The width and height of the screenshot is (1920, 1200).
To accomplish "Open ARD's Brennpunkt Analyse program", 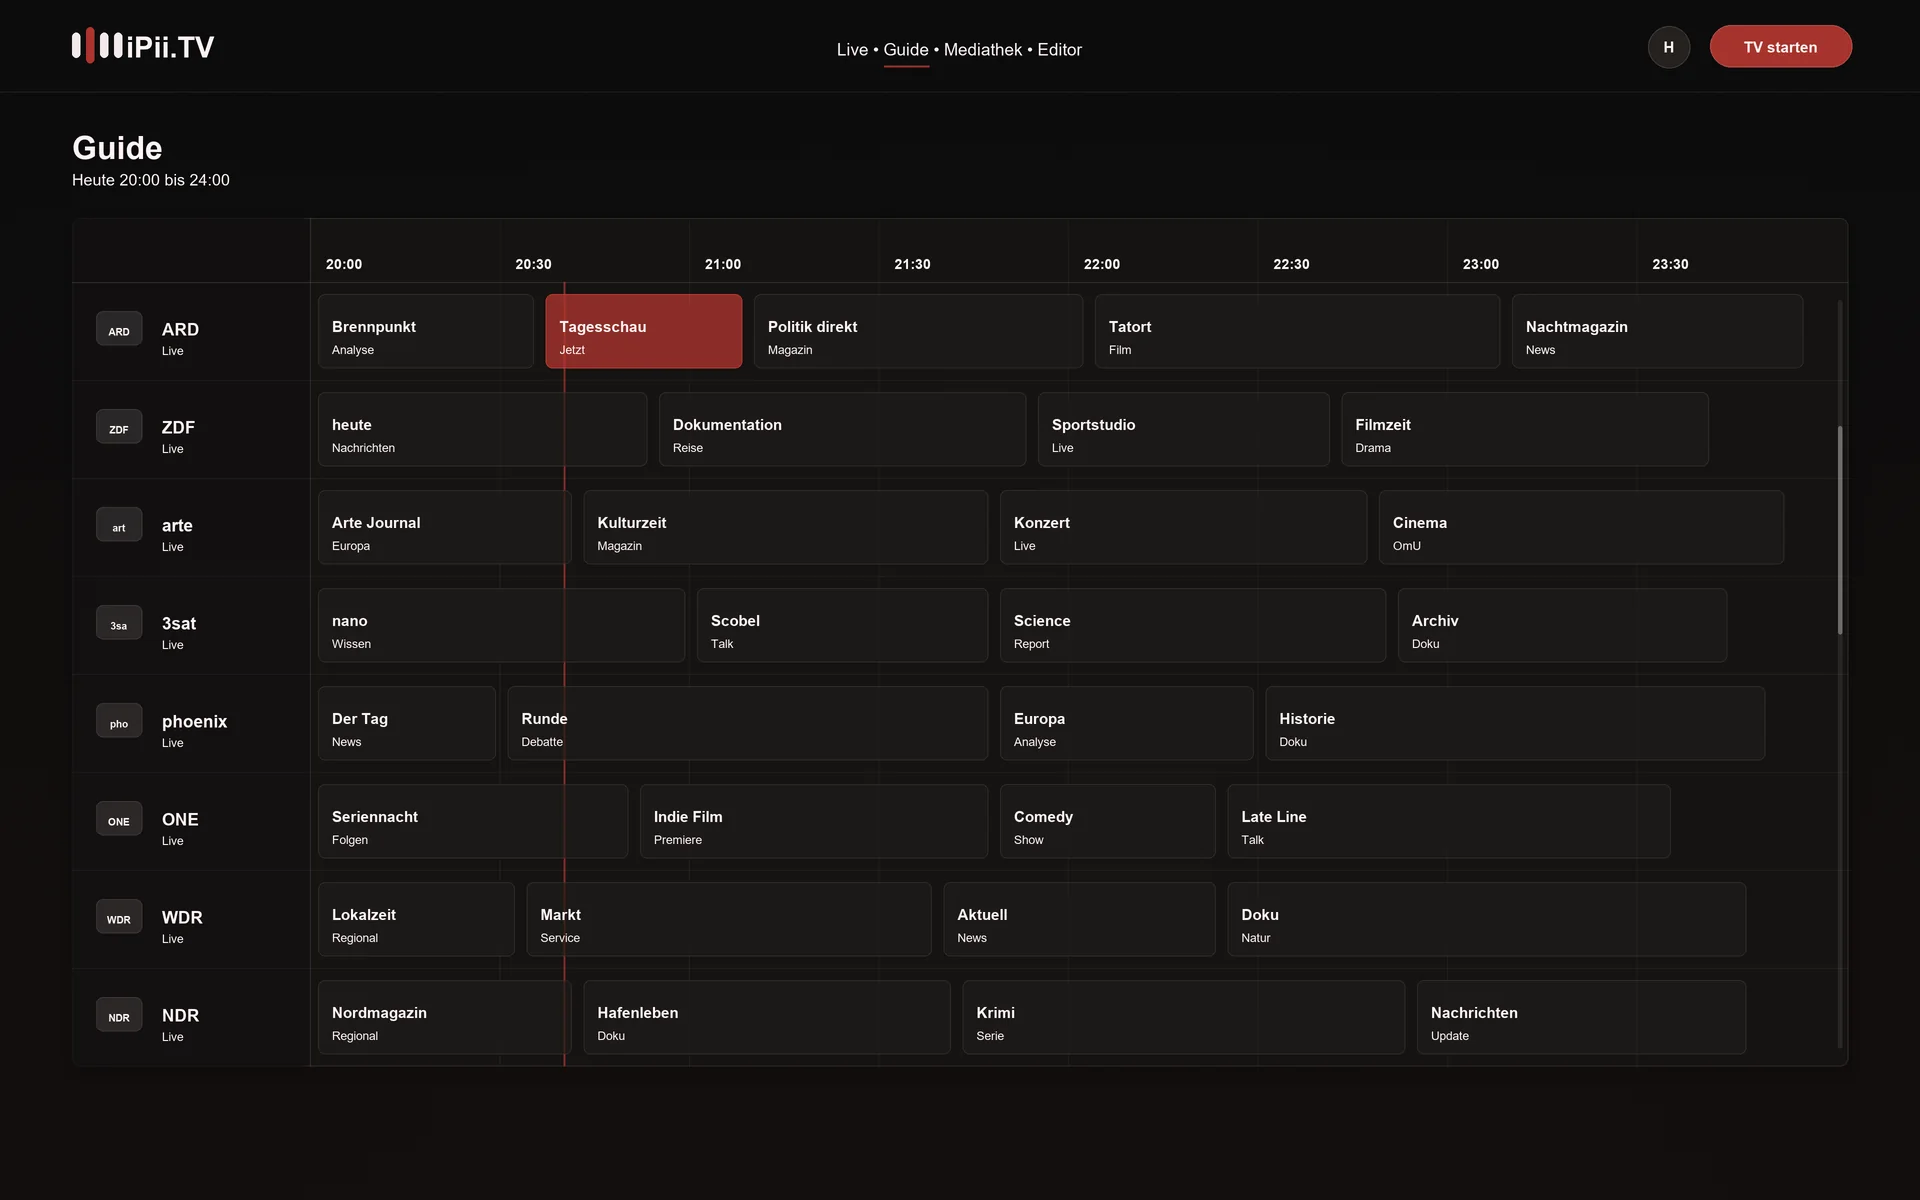I will point(426,331).
